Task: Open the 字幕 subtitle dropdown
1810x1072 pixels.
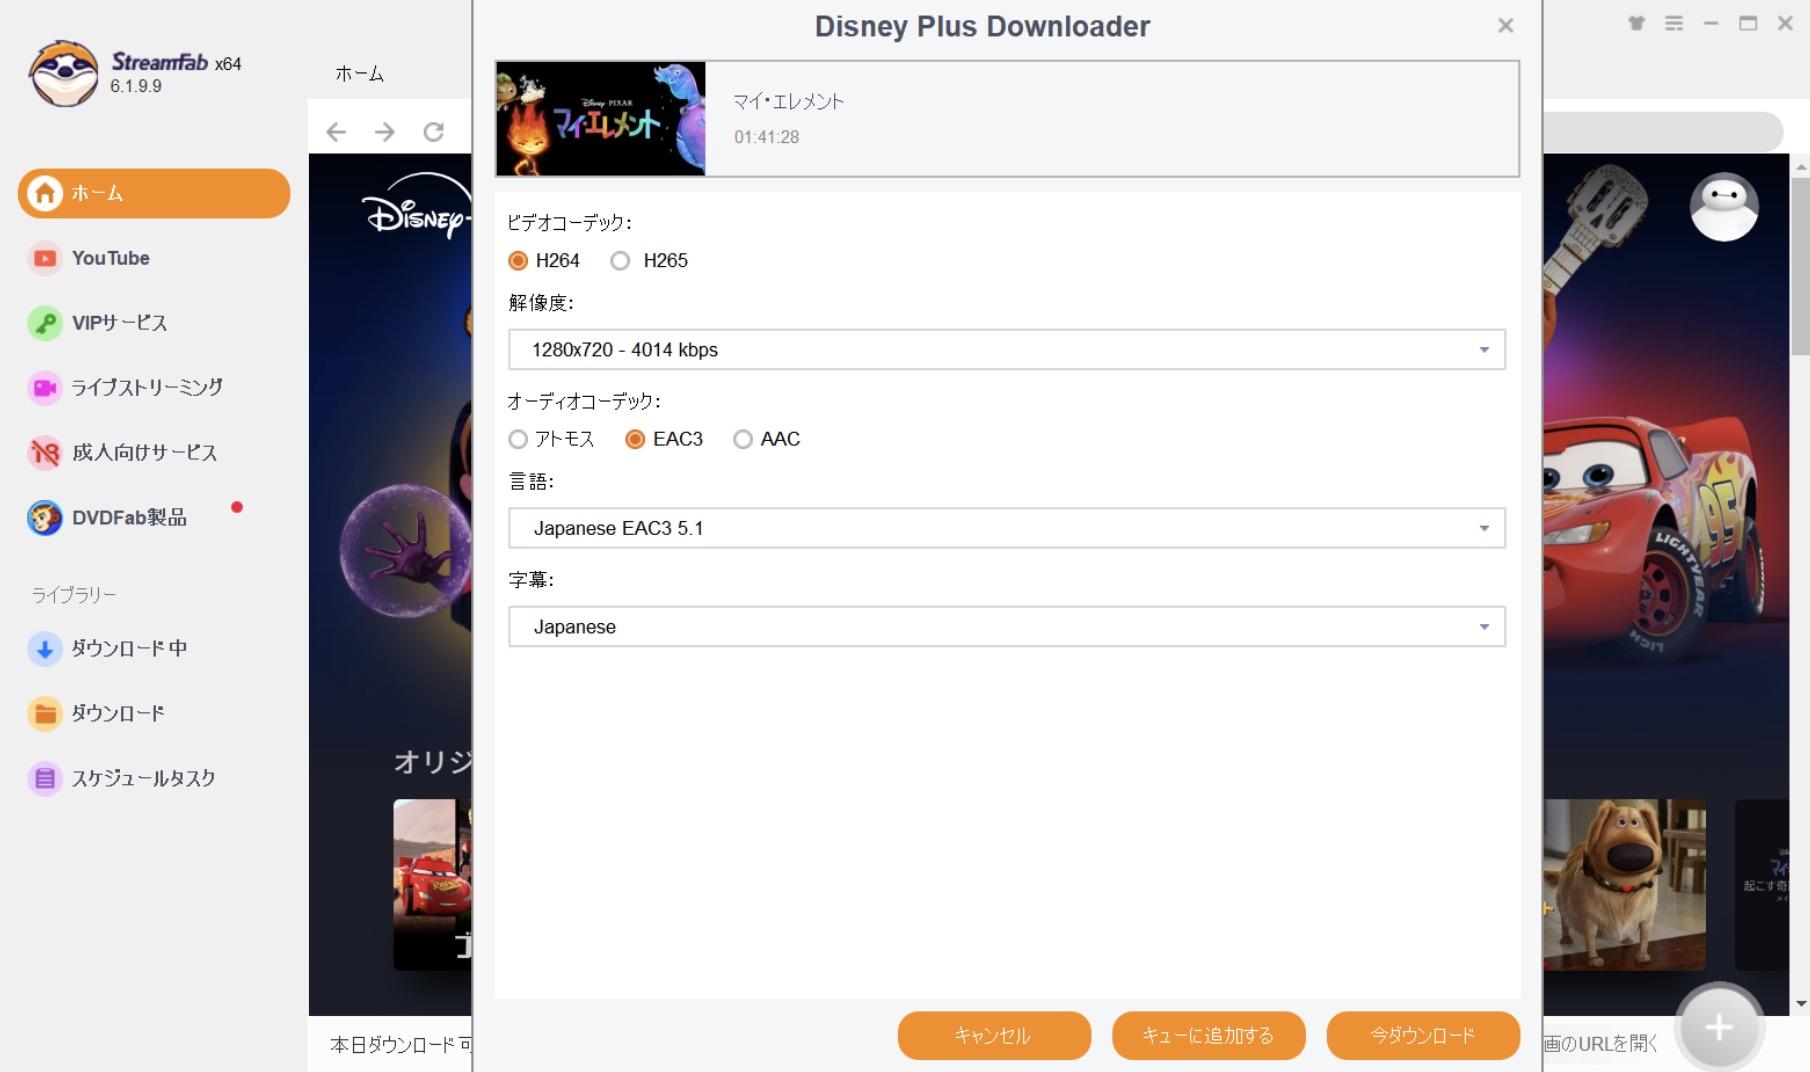Action: pyautogui.click(x=1007, y=627)
